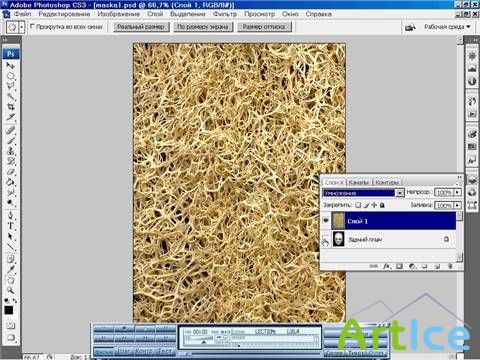The image size is (480, 360).
Task: Select the Burn tool
Action: coord(10,203)
